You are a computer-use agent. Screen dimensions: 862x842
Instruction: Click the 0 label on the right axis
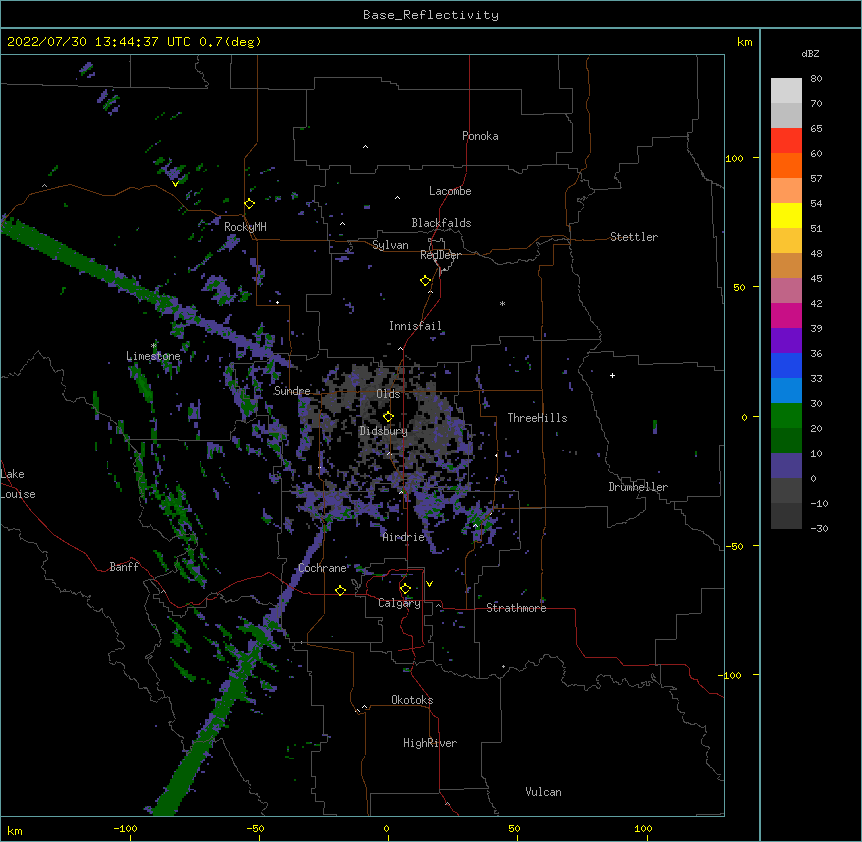744,418
